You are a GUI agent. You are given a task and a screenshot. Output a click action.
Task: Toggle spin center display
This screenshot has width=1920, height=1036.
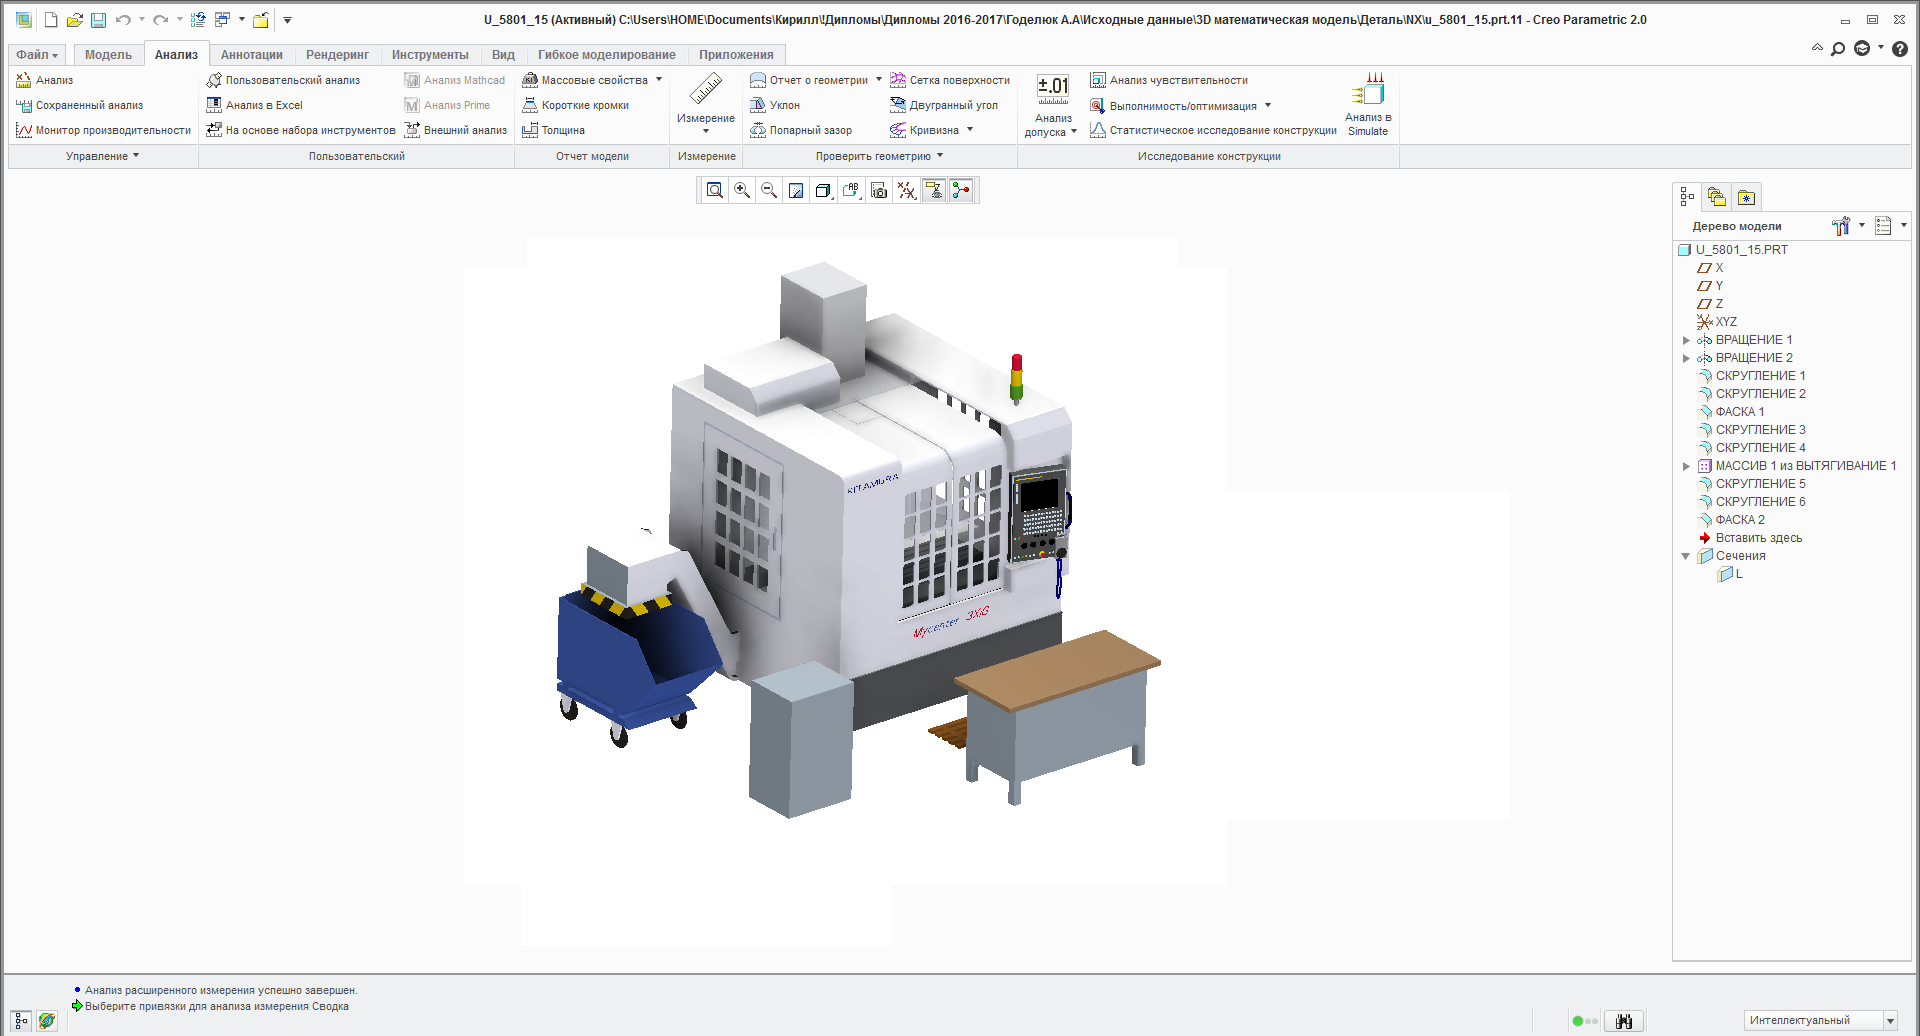coord(961,190)
